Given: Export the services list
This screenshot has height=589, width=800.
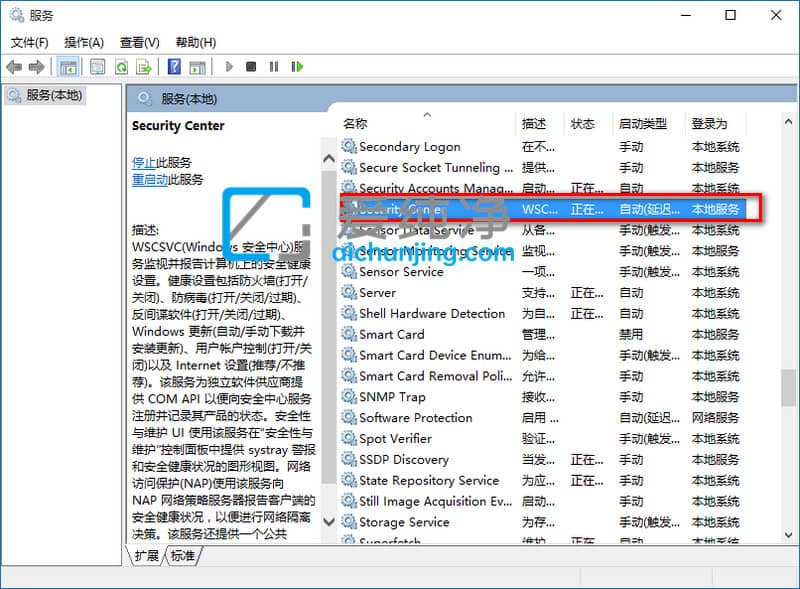Looking at the screenshot, I should point(146,67).
